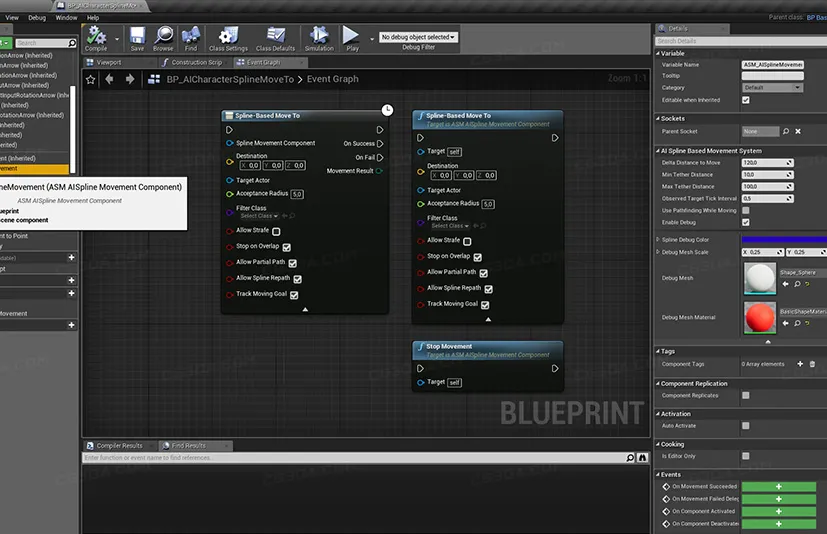Clear all Component Tags with trash icon
The width and height of the screenshot is (827, 534).
coord(812,364)
